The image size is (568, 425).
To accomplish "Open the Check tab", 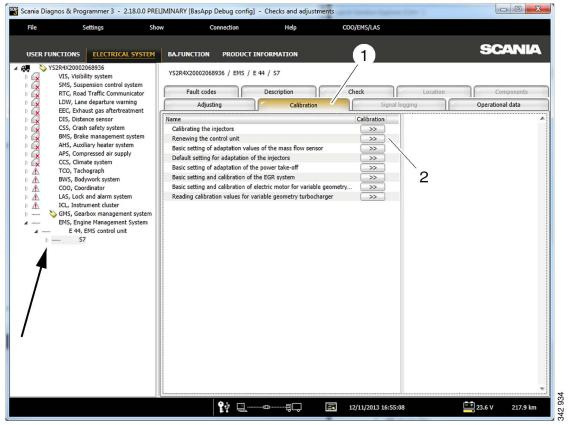I will coord(356,92).
